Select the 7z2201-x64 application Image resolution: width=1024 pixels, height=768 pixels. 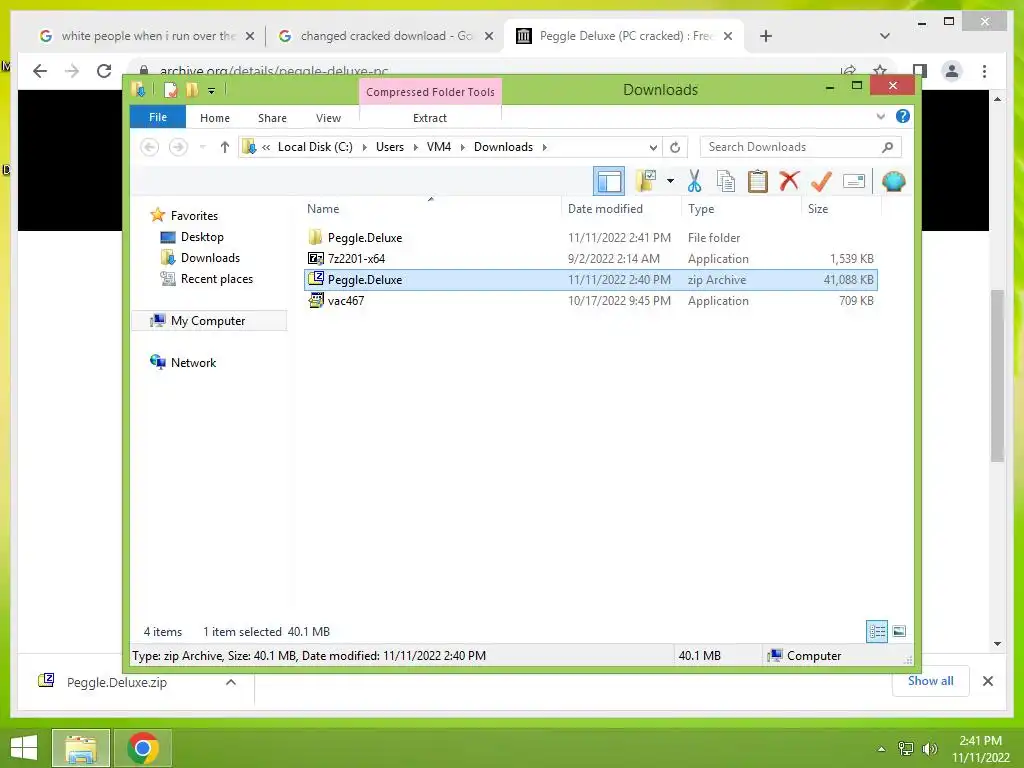pyautogui.click(x=591, y=259)
